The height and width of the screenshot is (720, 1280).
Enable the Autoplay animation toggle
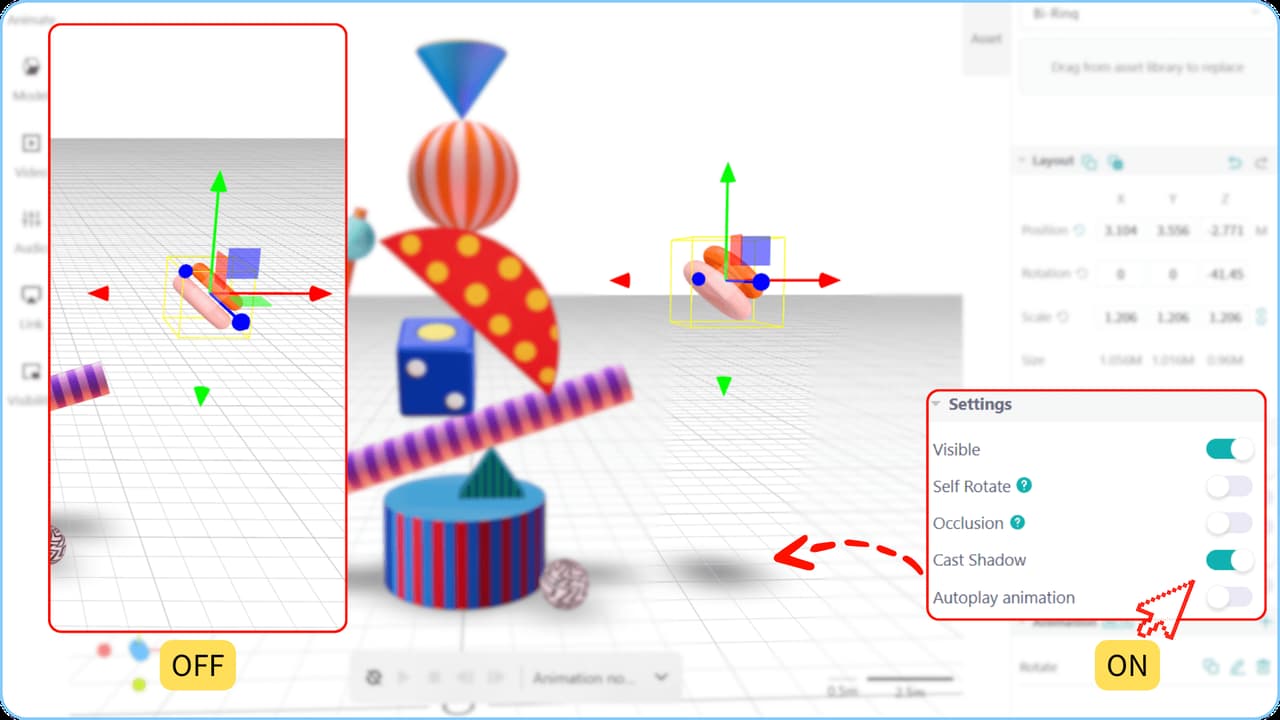(1229, 597)
